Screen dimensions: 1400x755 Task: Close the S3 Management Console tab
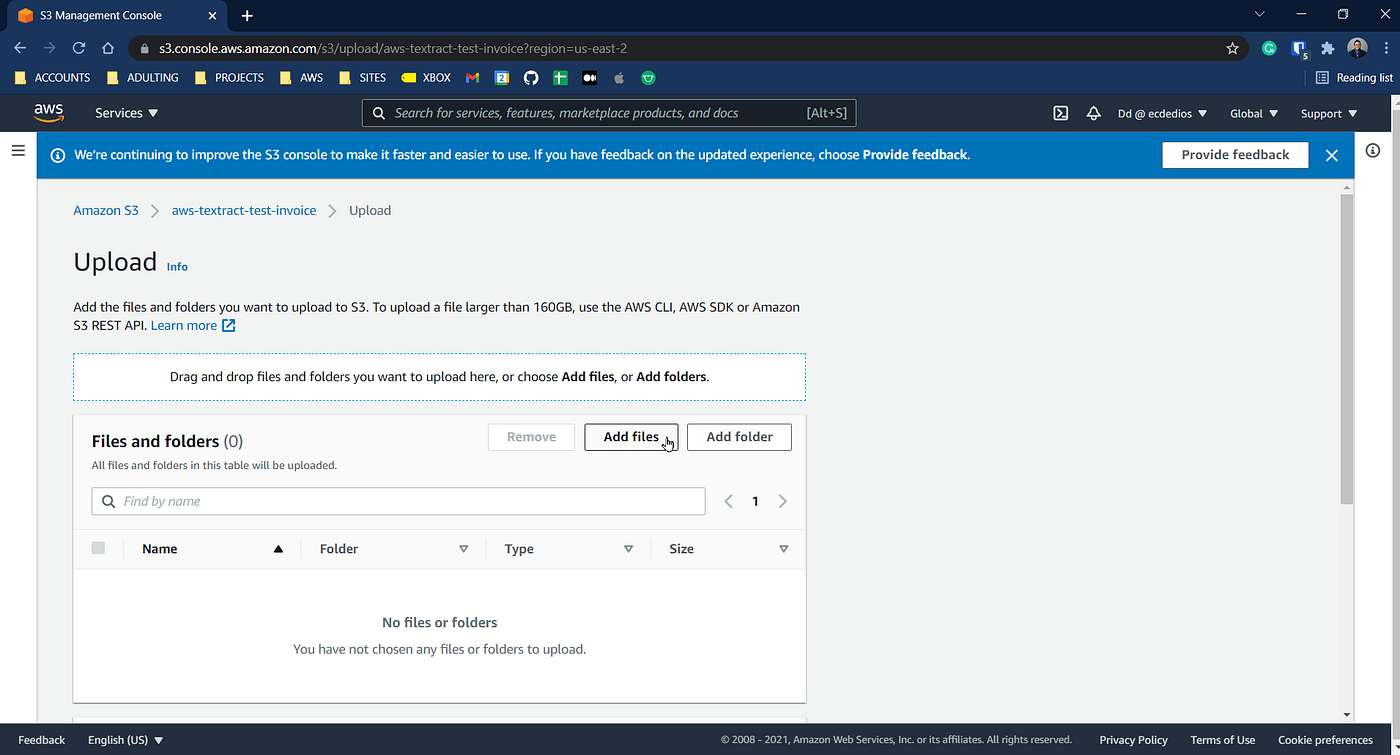pyautogui.click(x=212, y=16)
